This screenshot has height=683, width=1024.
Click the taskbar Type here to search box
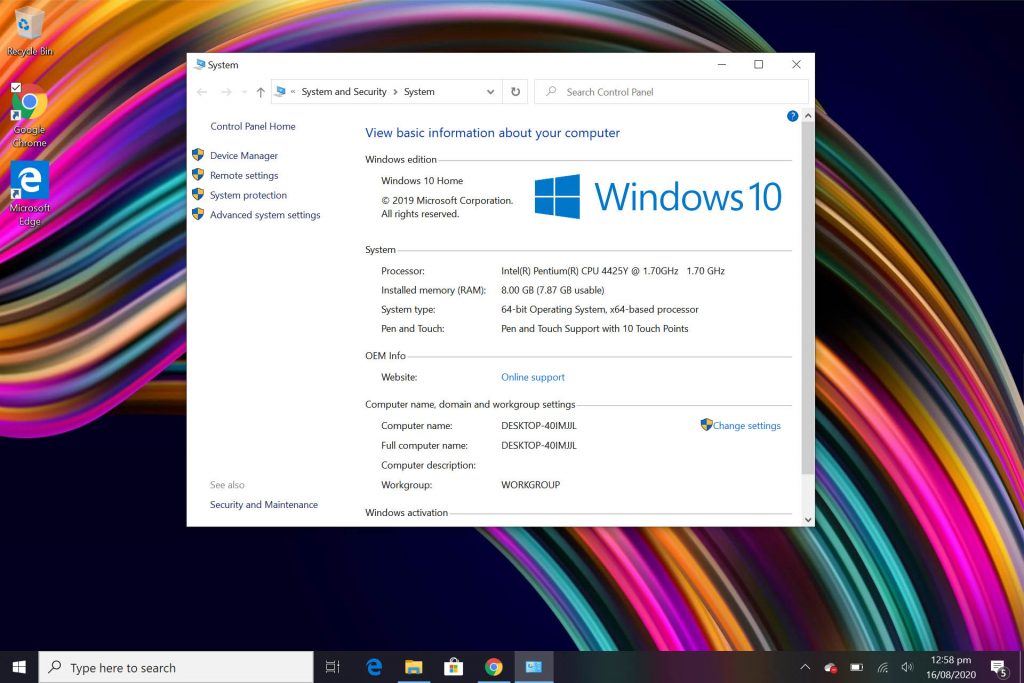176,667
